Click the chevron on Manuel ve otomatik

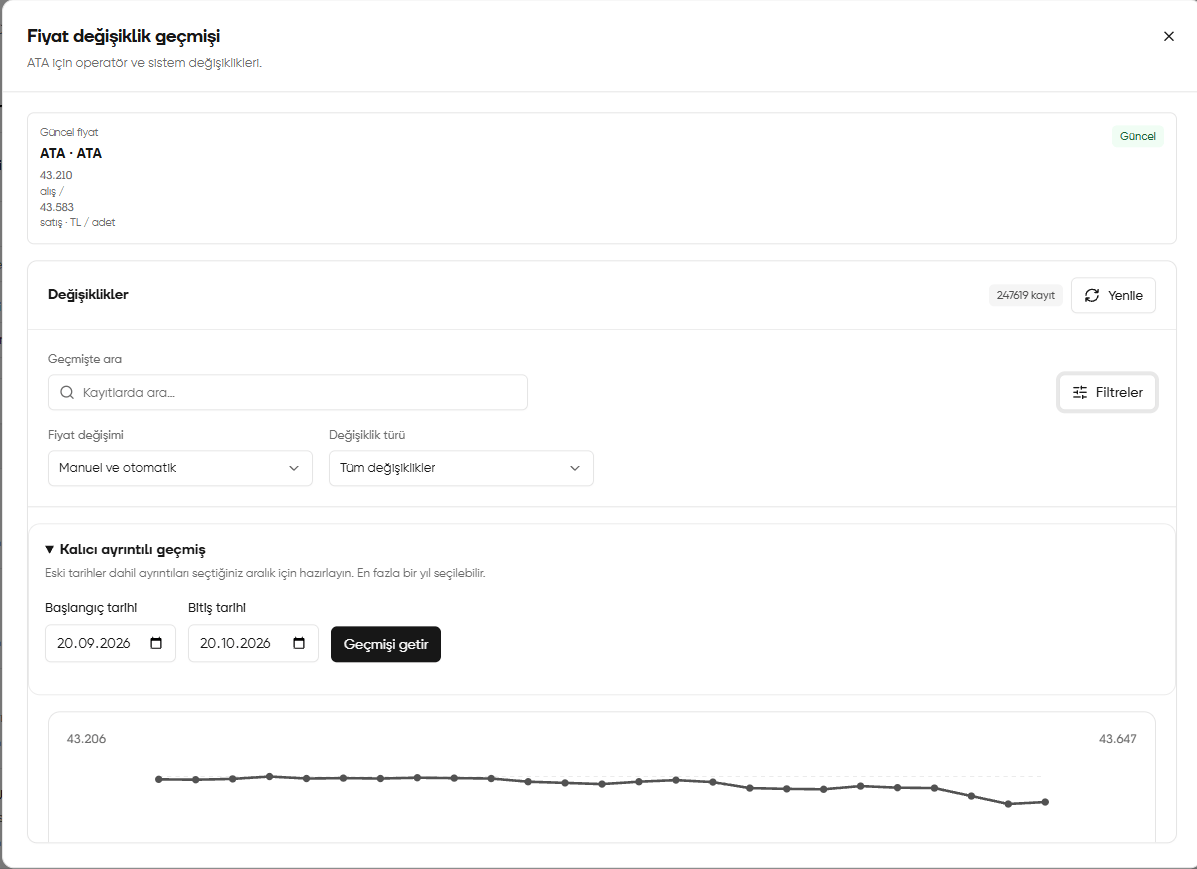tap(294, 468)
